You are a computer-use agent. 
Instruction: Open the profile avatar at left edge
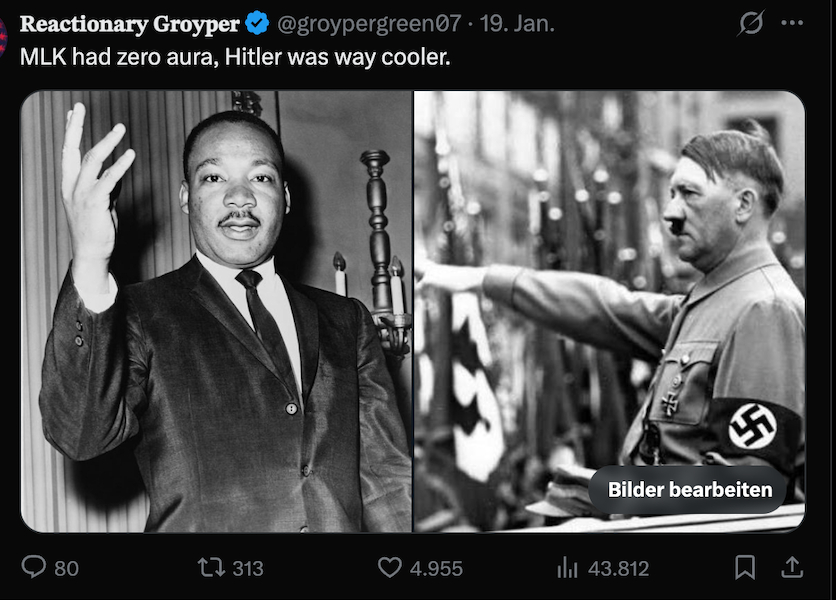pos(3,35)
